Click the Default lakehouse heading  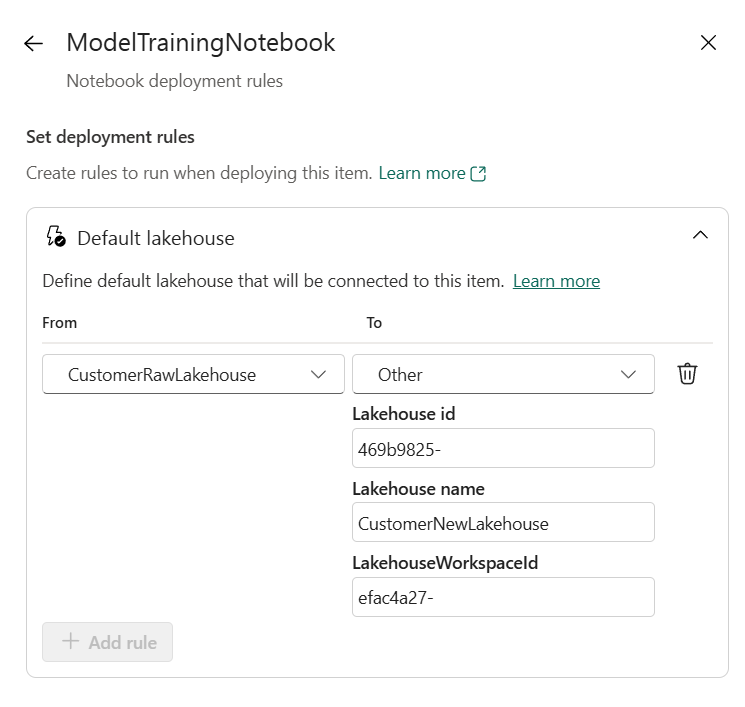pyautogui.click(x=156, y=238)
